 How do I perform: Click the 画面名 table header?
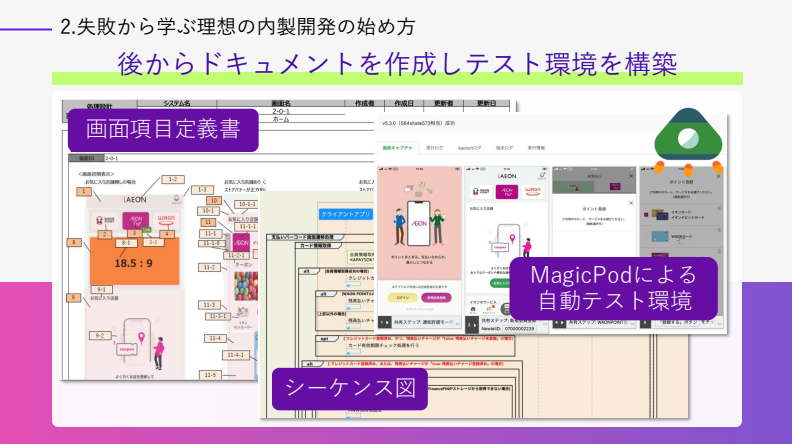coord(281,104)
